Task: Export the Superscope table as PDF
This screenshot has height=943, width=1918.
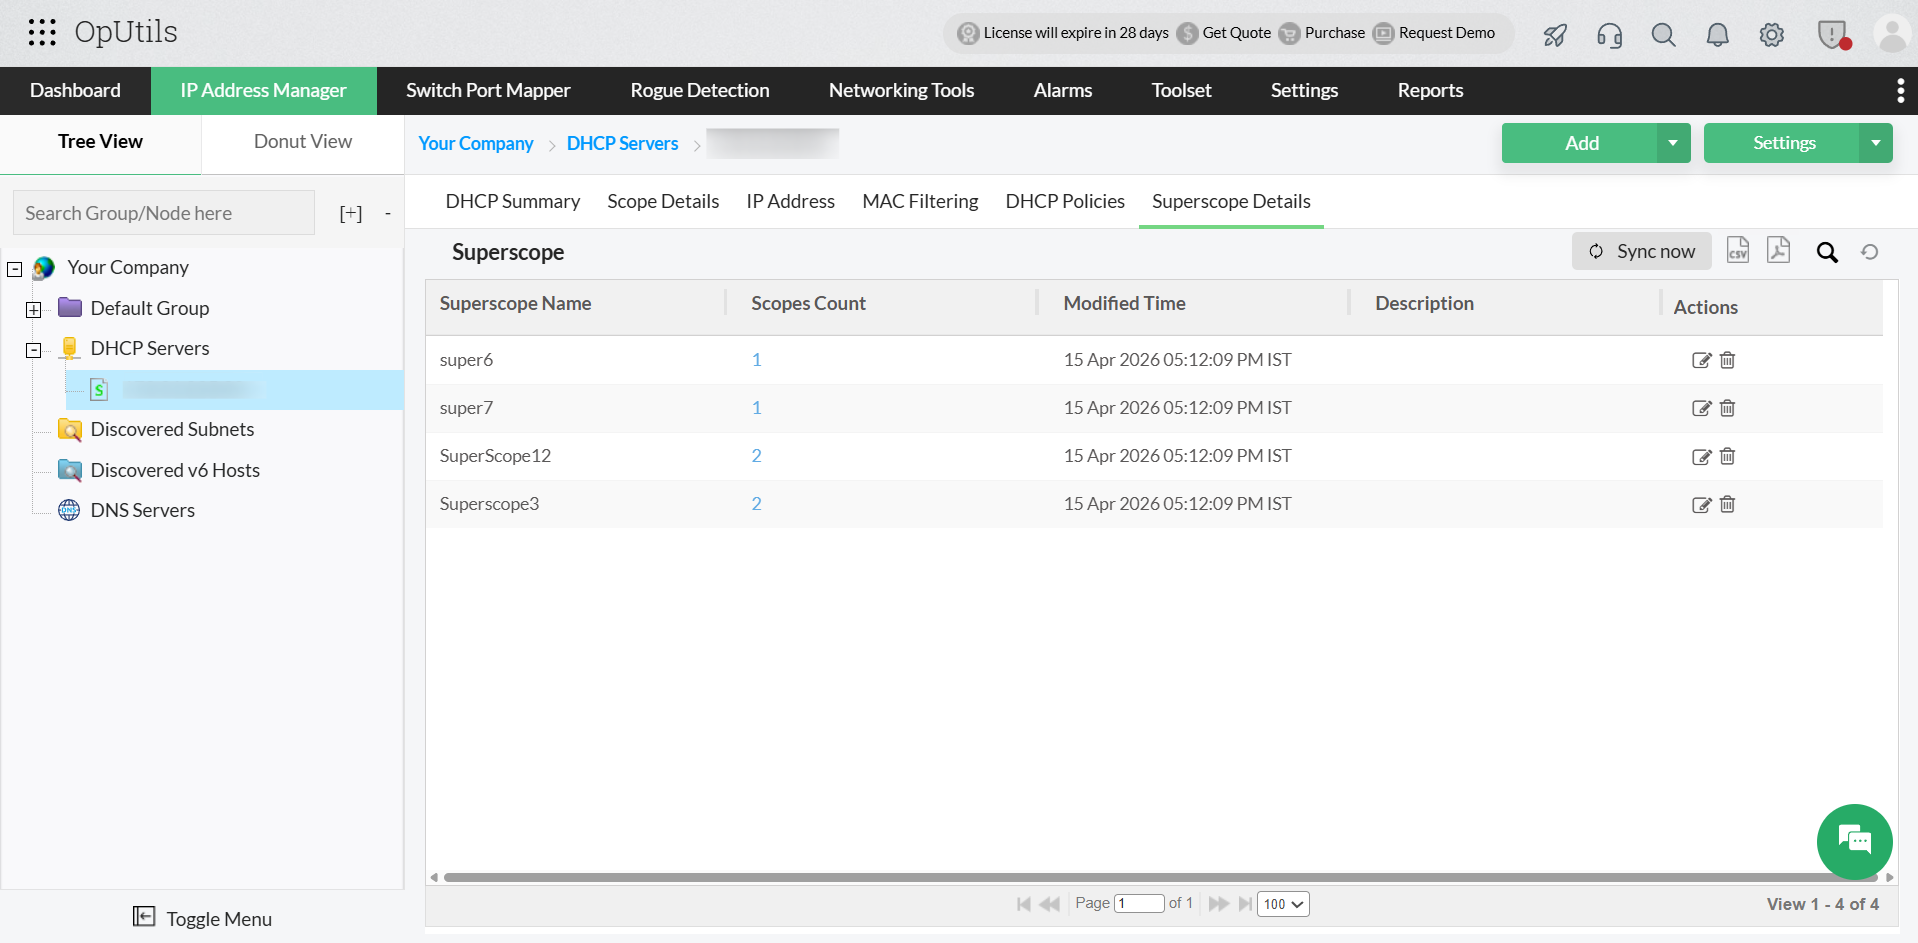Action: click(1778, 250)
